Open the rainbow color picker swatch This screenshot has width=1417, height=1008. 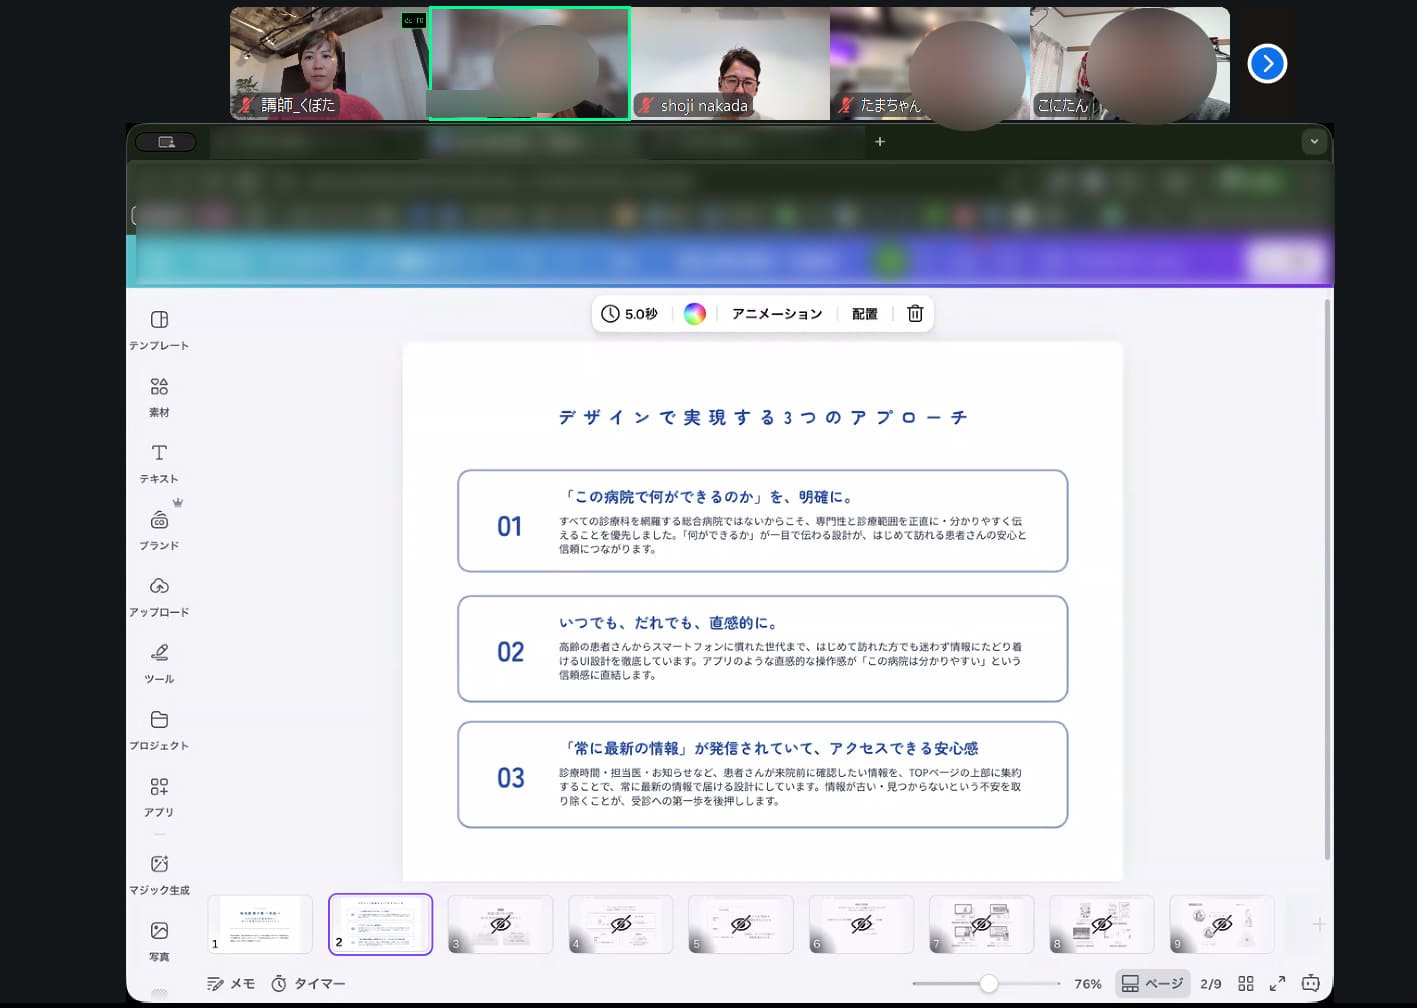pos(695,313)
